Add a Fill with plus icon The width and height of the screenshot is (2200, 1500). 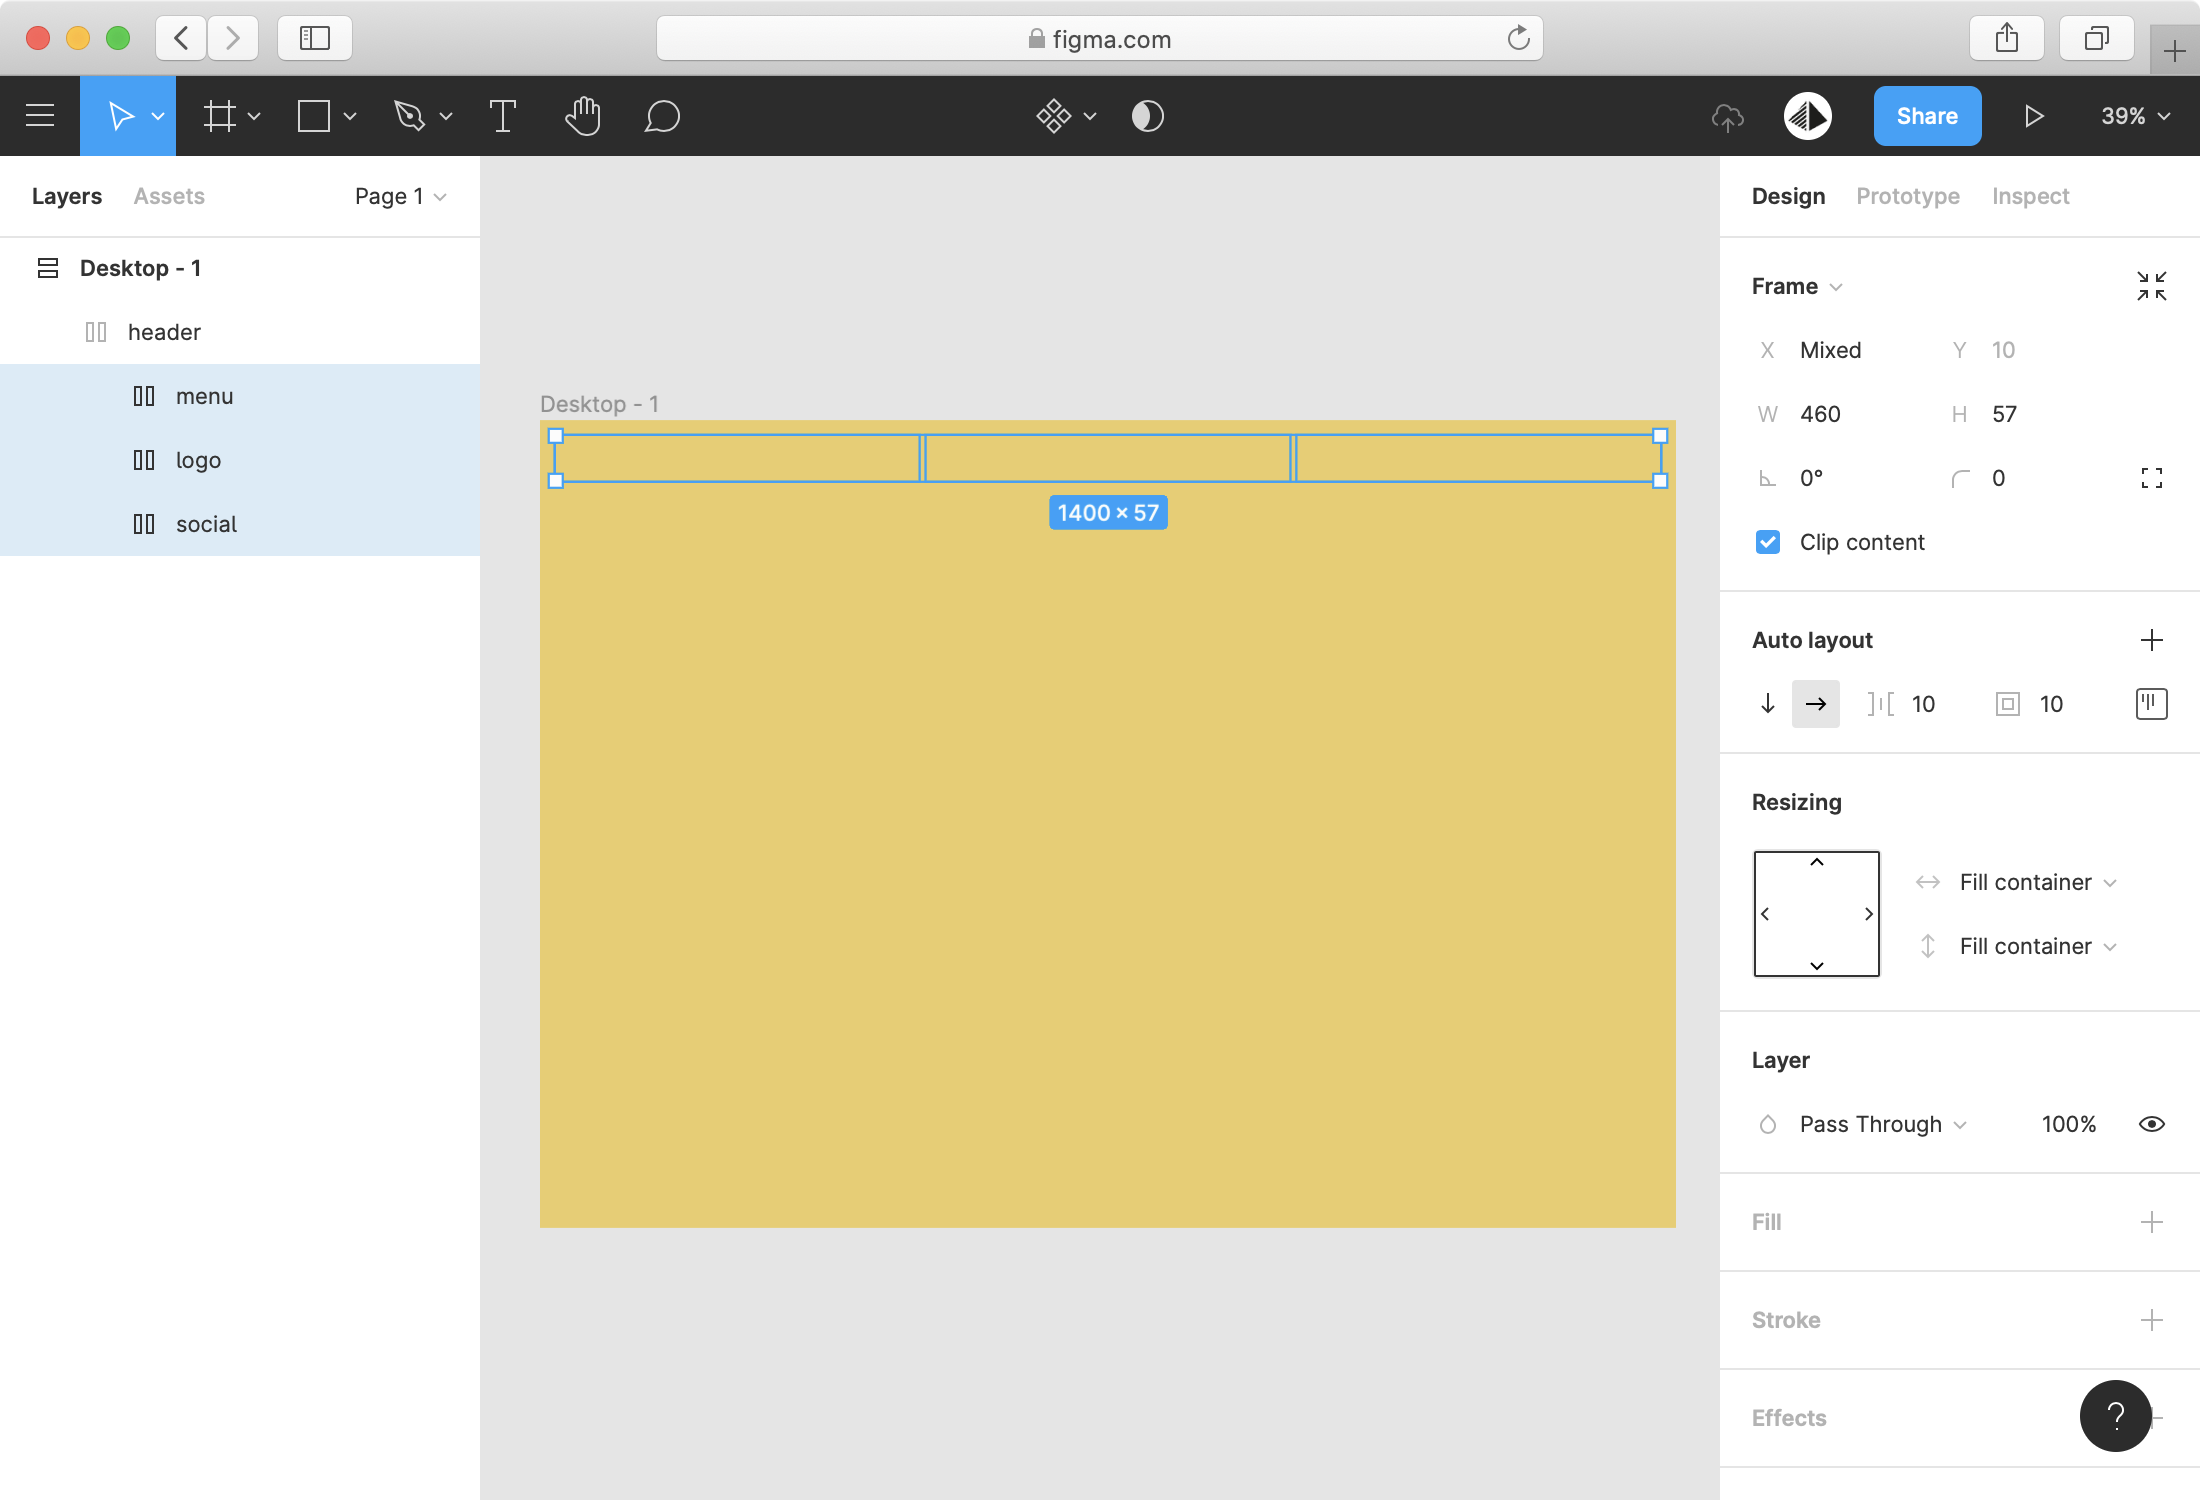coord(2152,1222)
